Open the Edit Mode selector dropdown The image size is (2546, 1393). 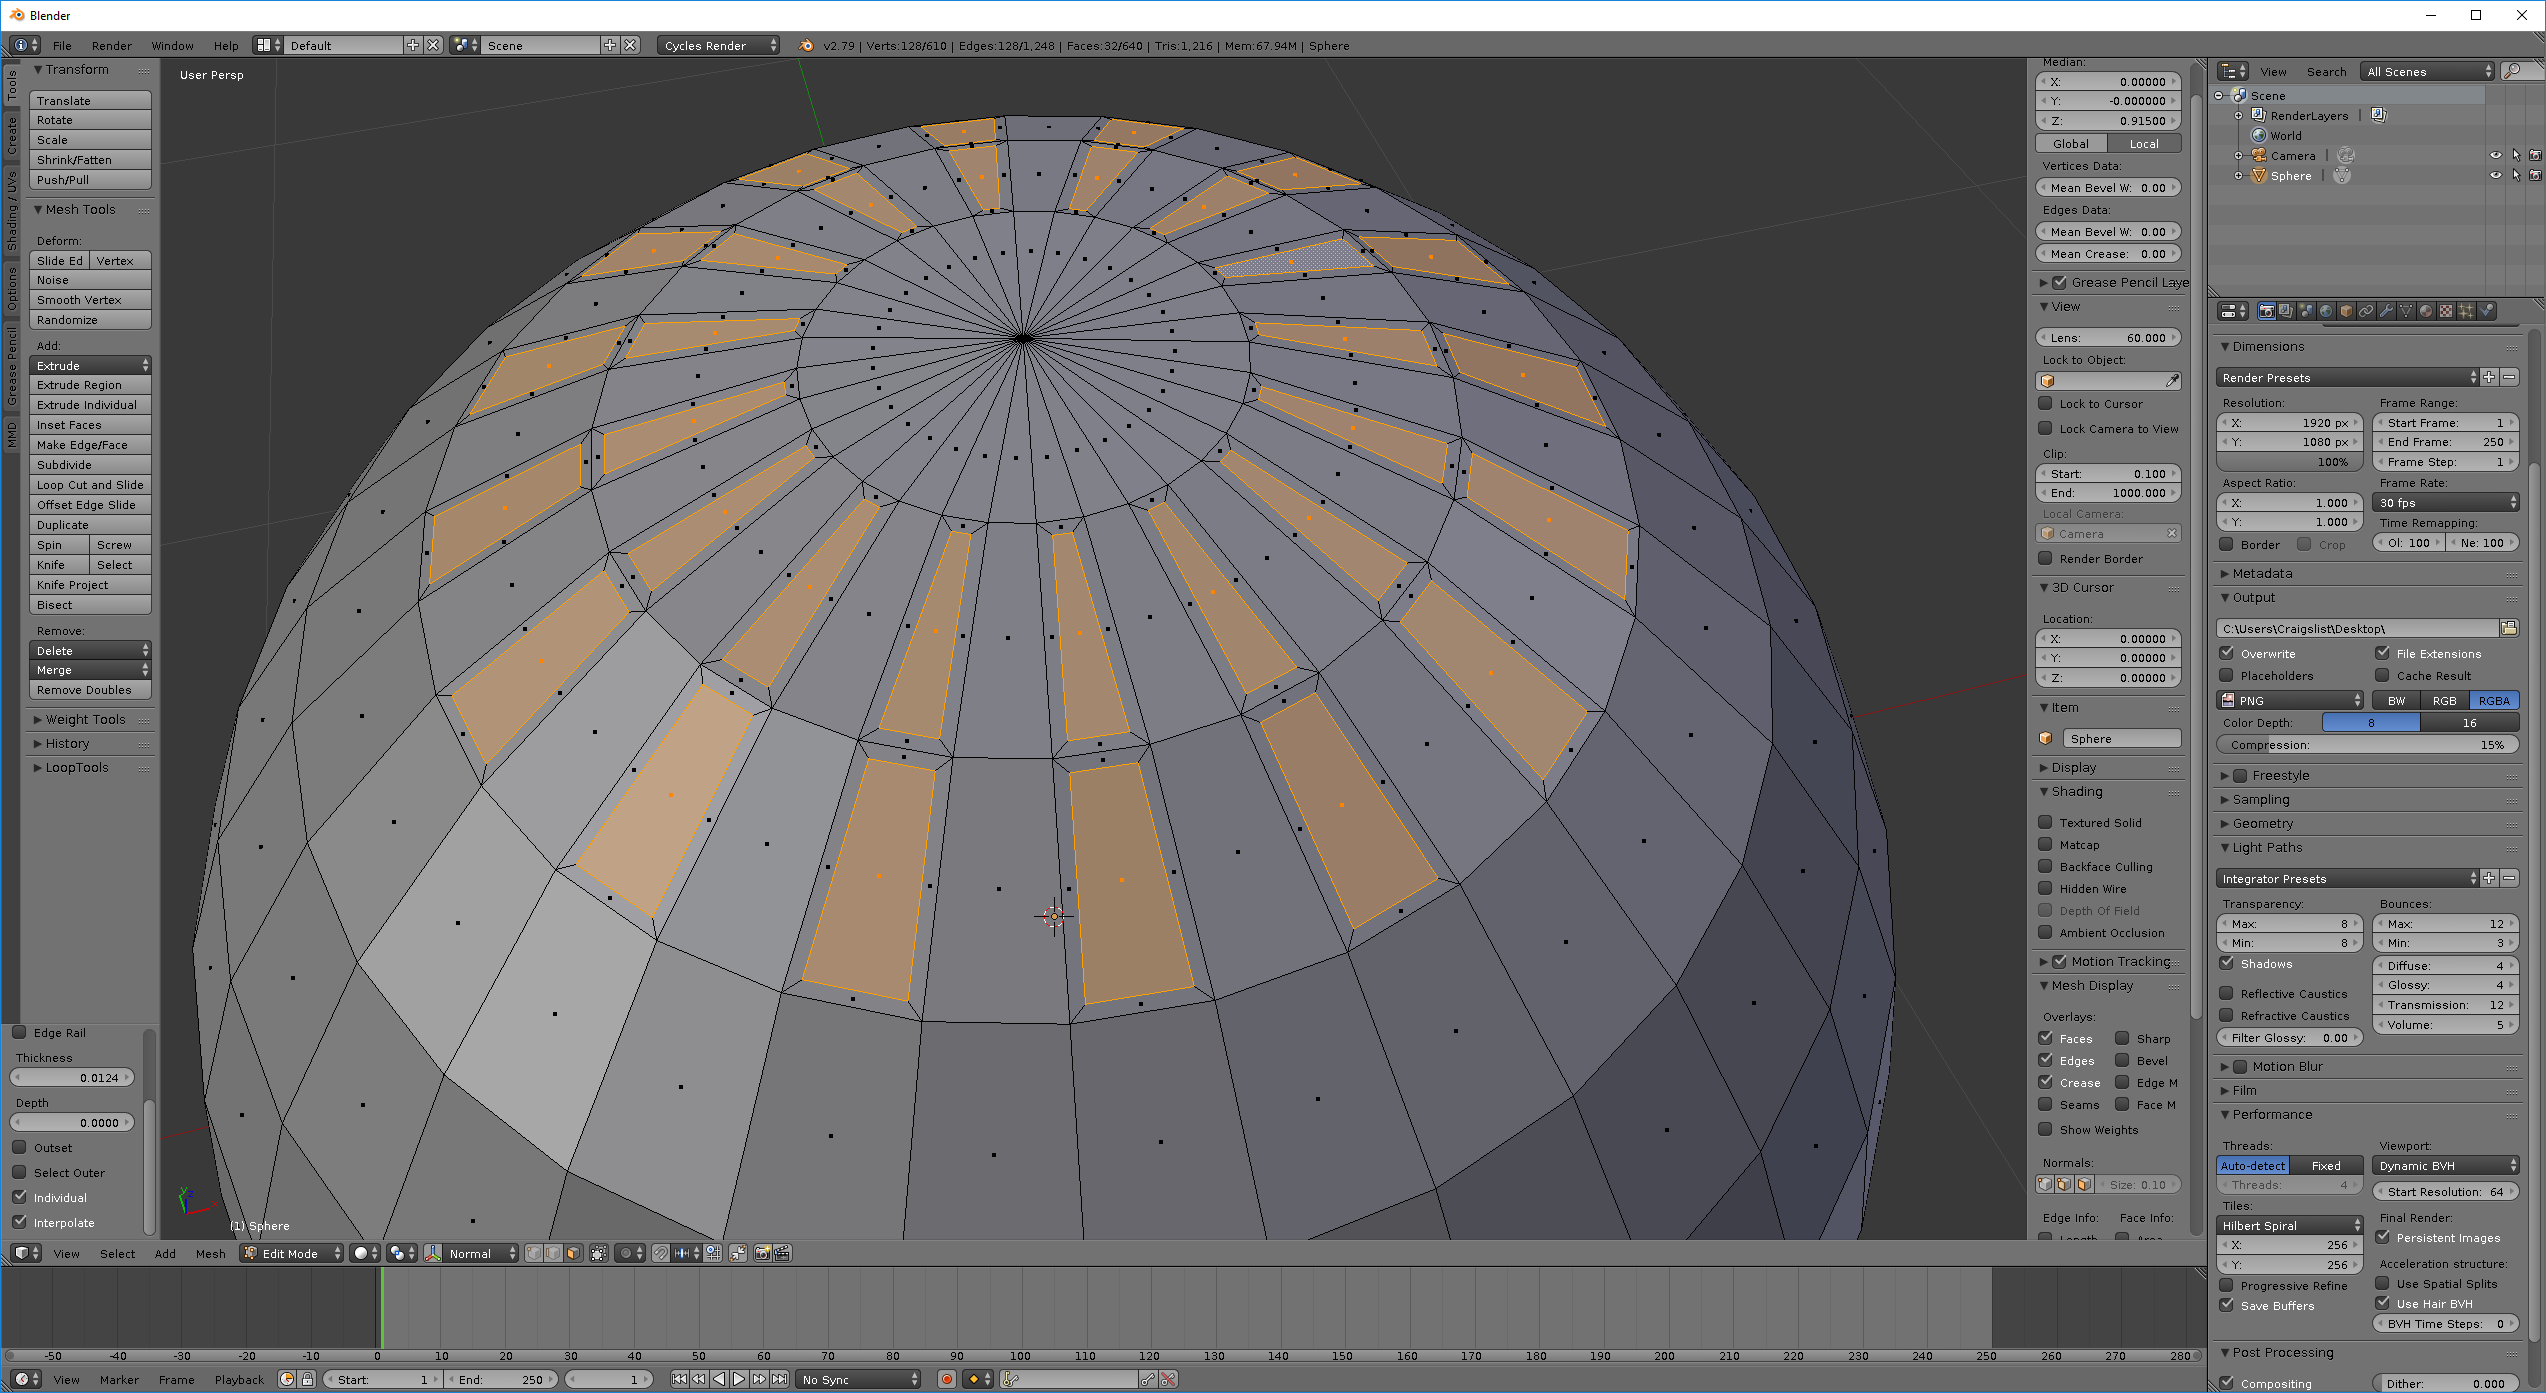292,1253
